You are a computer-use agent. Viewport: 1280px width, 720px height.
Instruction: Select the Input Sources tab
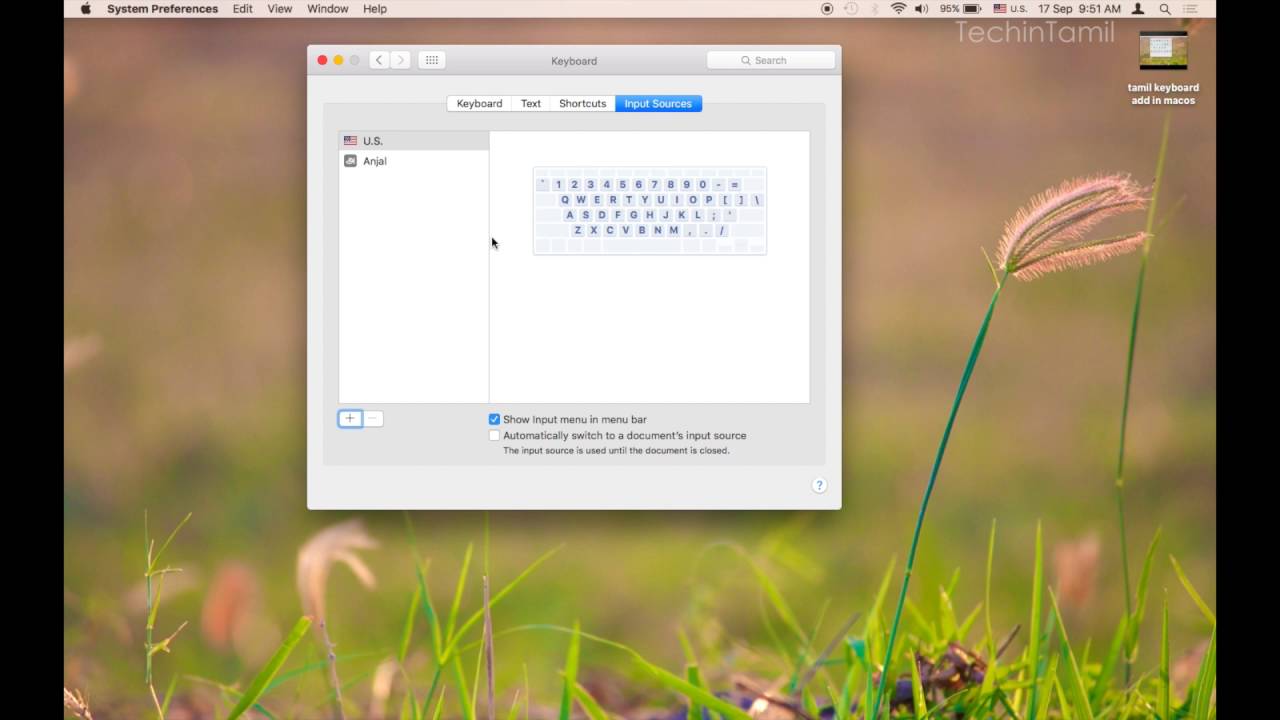point(658,103)
